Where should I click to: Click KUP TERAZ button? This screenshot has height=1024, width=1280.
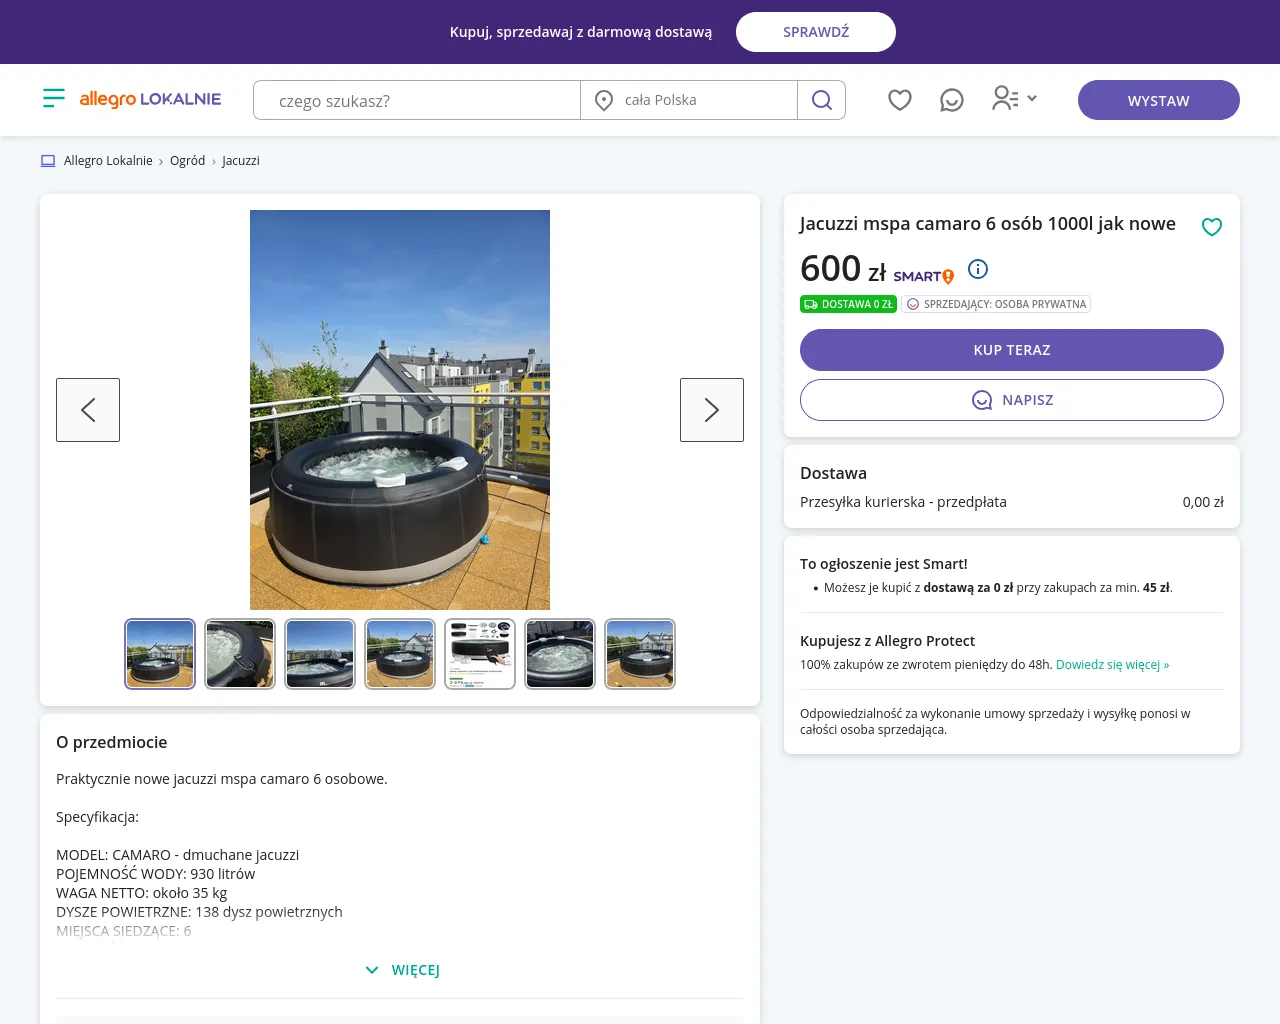(x=1012, y=350)
